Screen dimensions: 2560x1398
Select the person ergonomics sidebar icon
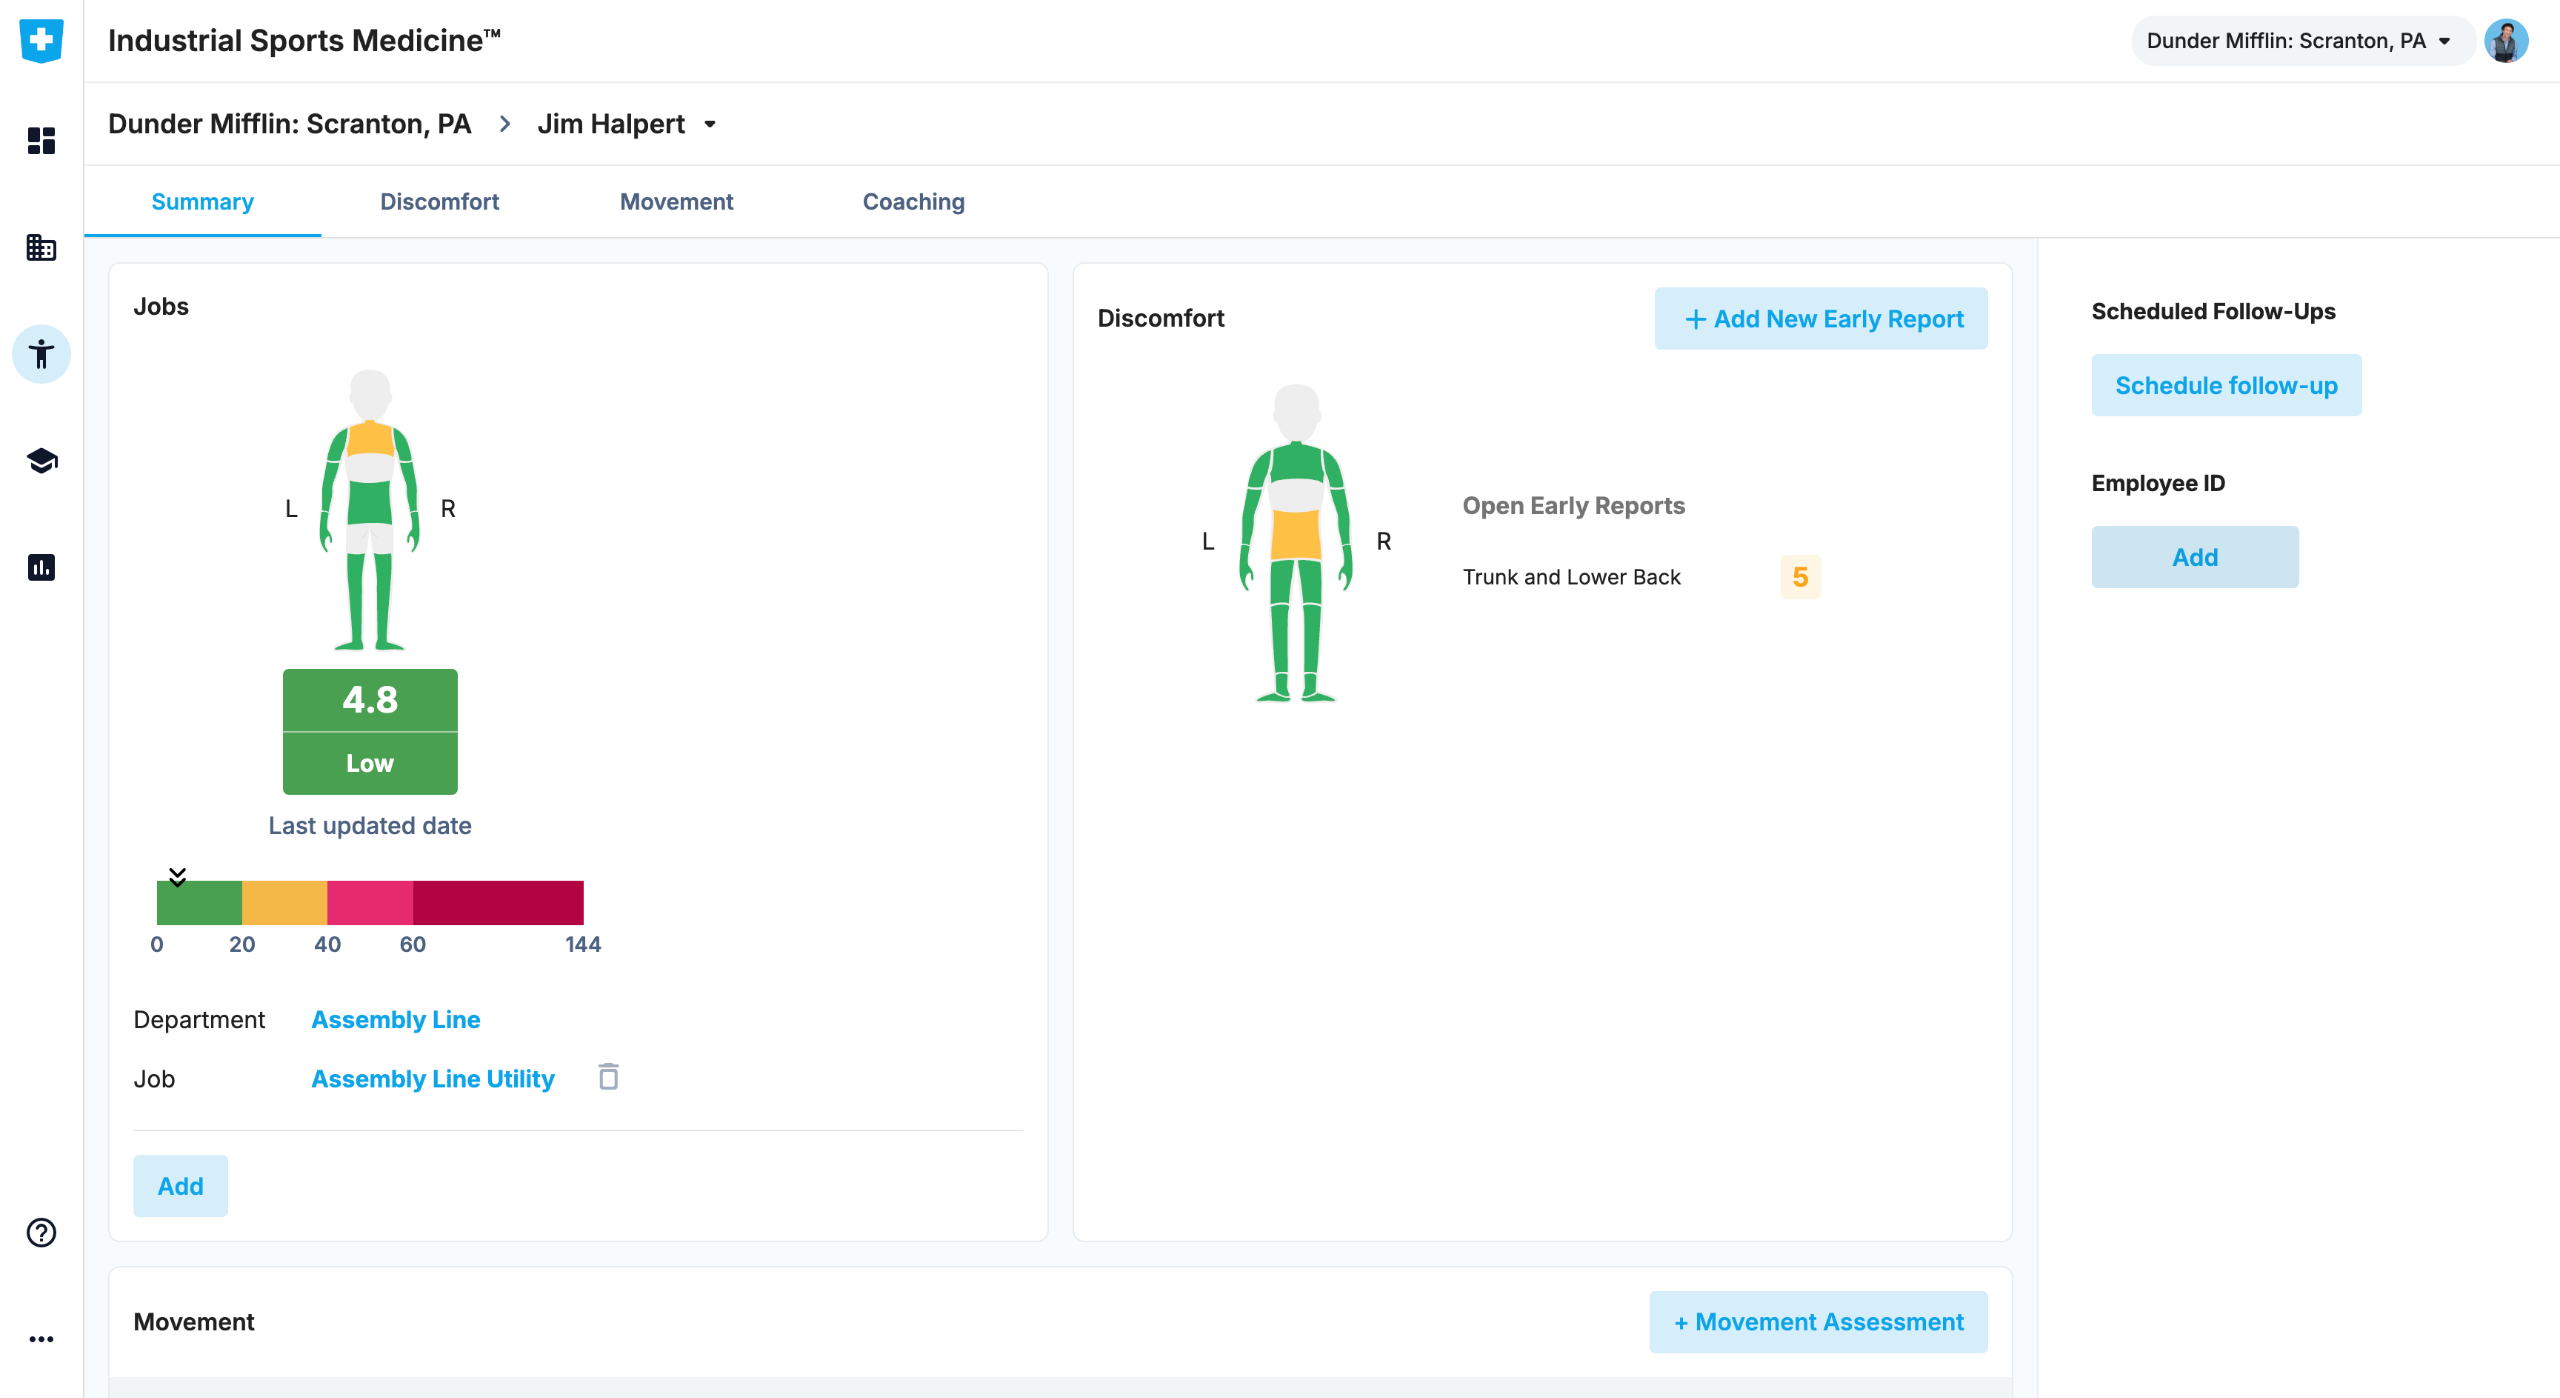pyautogui.click(x=41, y=354)
